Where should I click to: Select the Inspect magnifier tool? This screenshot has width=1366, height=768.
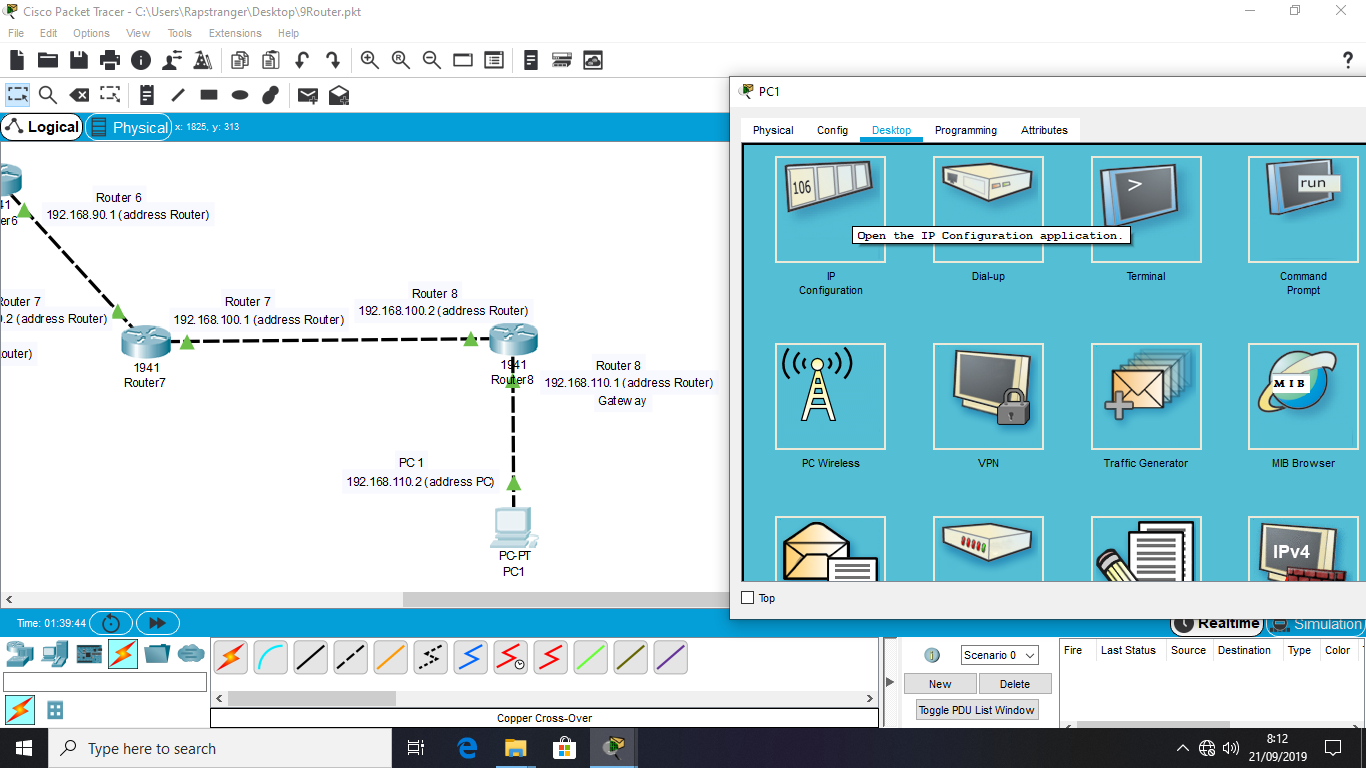pos(48,95)
